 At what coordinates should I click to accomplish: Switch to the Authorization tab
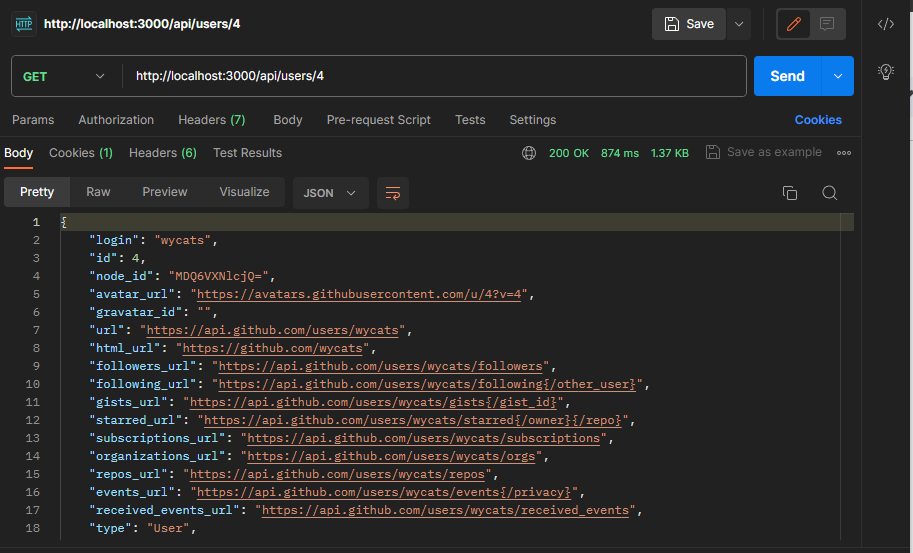point(116,120)
